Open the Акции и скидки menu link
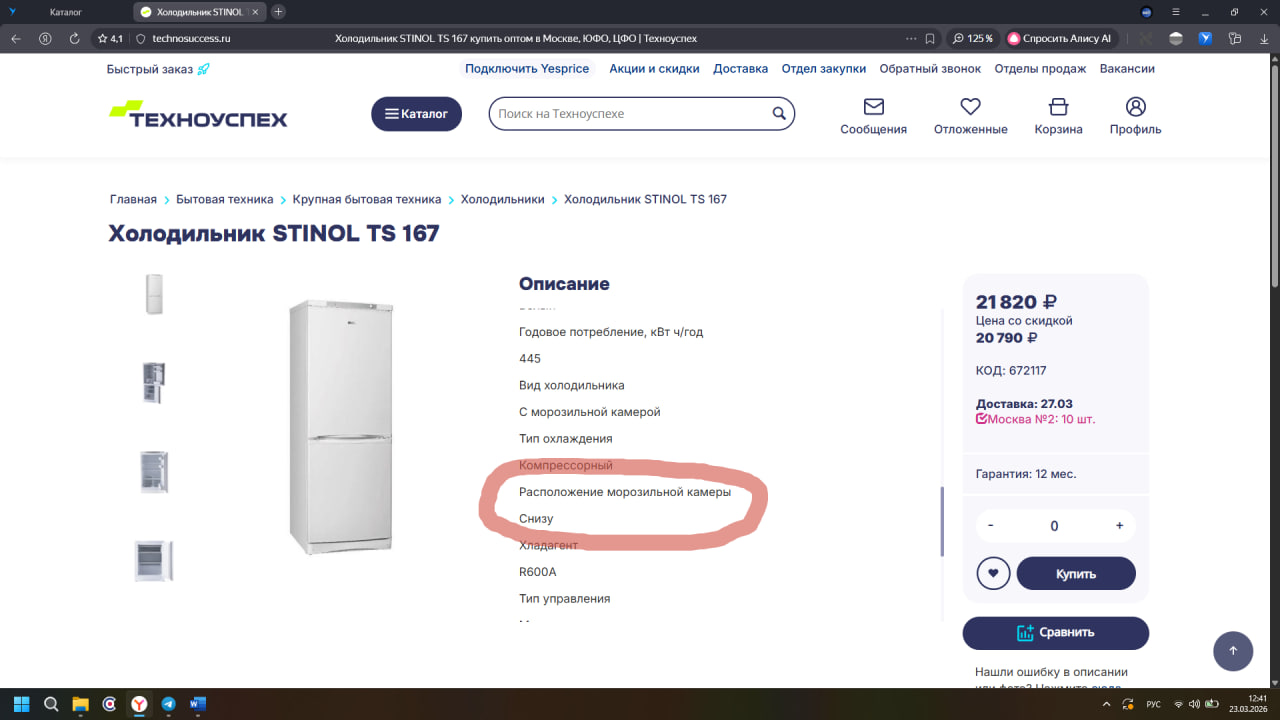Image resolution: width=1280 pixels, height=720 pixels. (654, 69)
